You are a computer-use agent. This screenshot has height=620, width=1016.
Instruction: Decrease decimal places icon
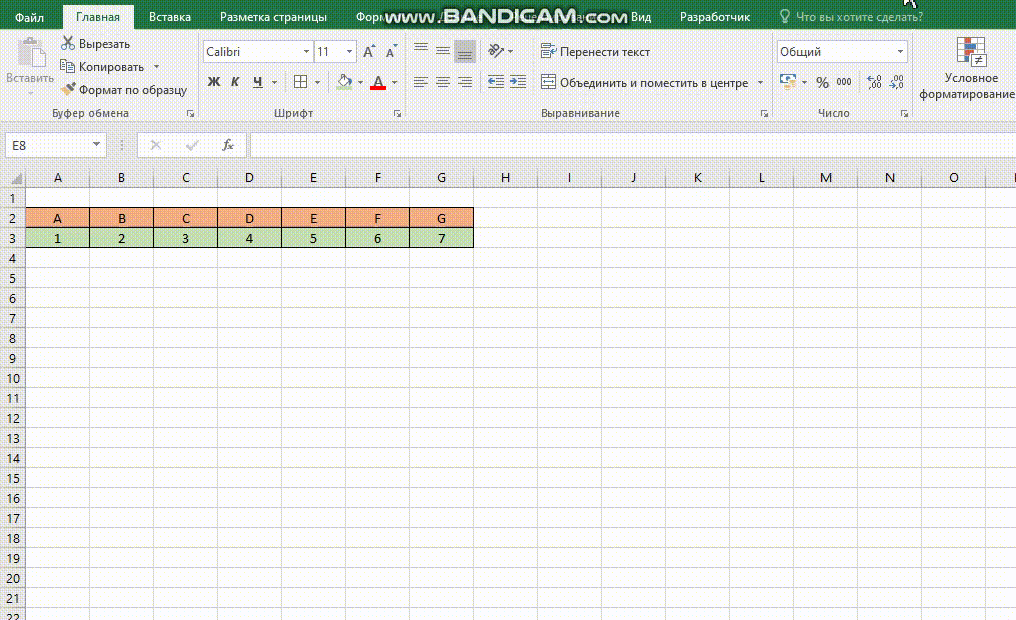[x=896, y=82]
